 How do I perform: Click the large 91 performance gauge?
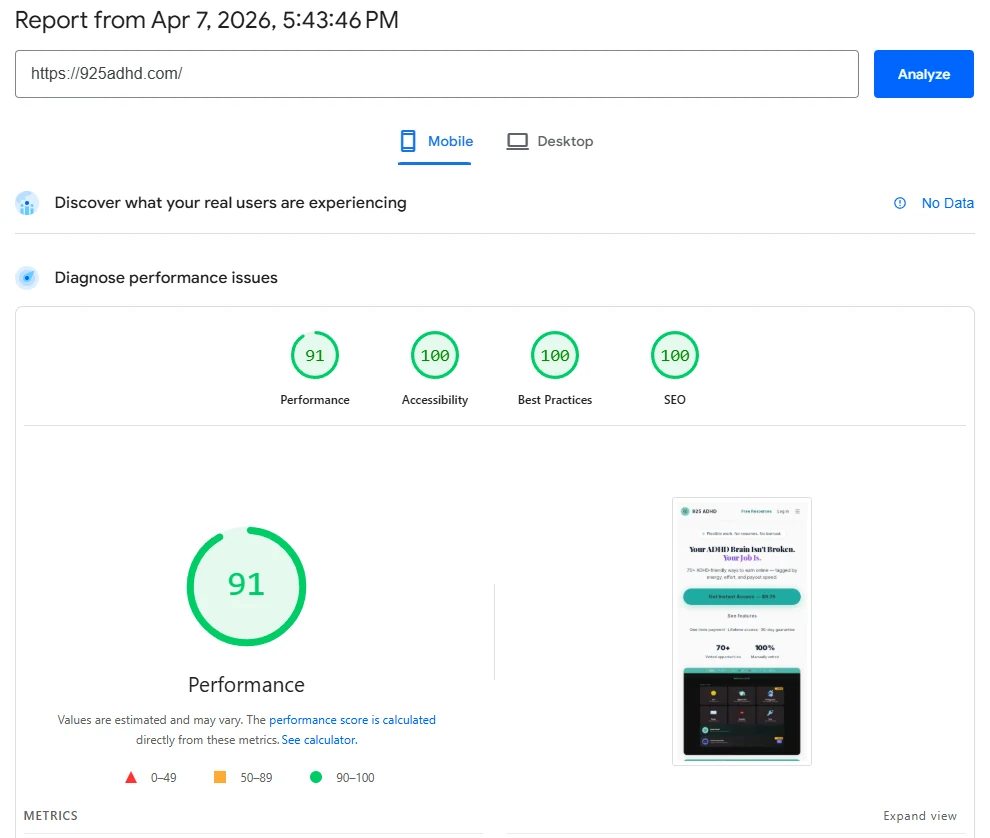coord(246,586)
